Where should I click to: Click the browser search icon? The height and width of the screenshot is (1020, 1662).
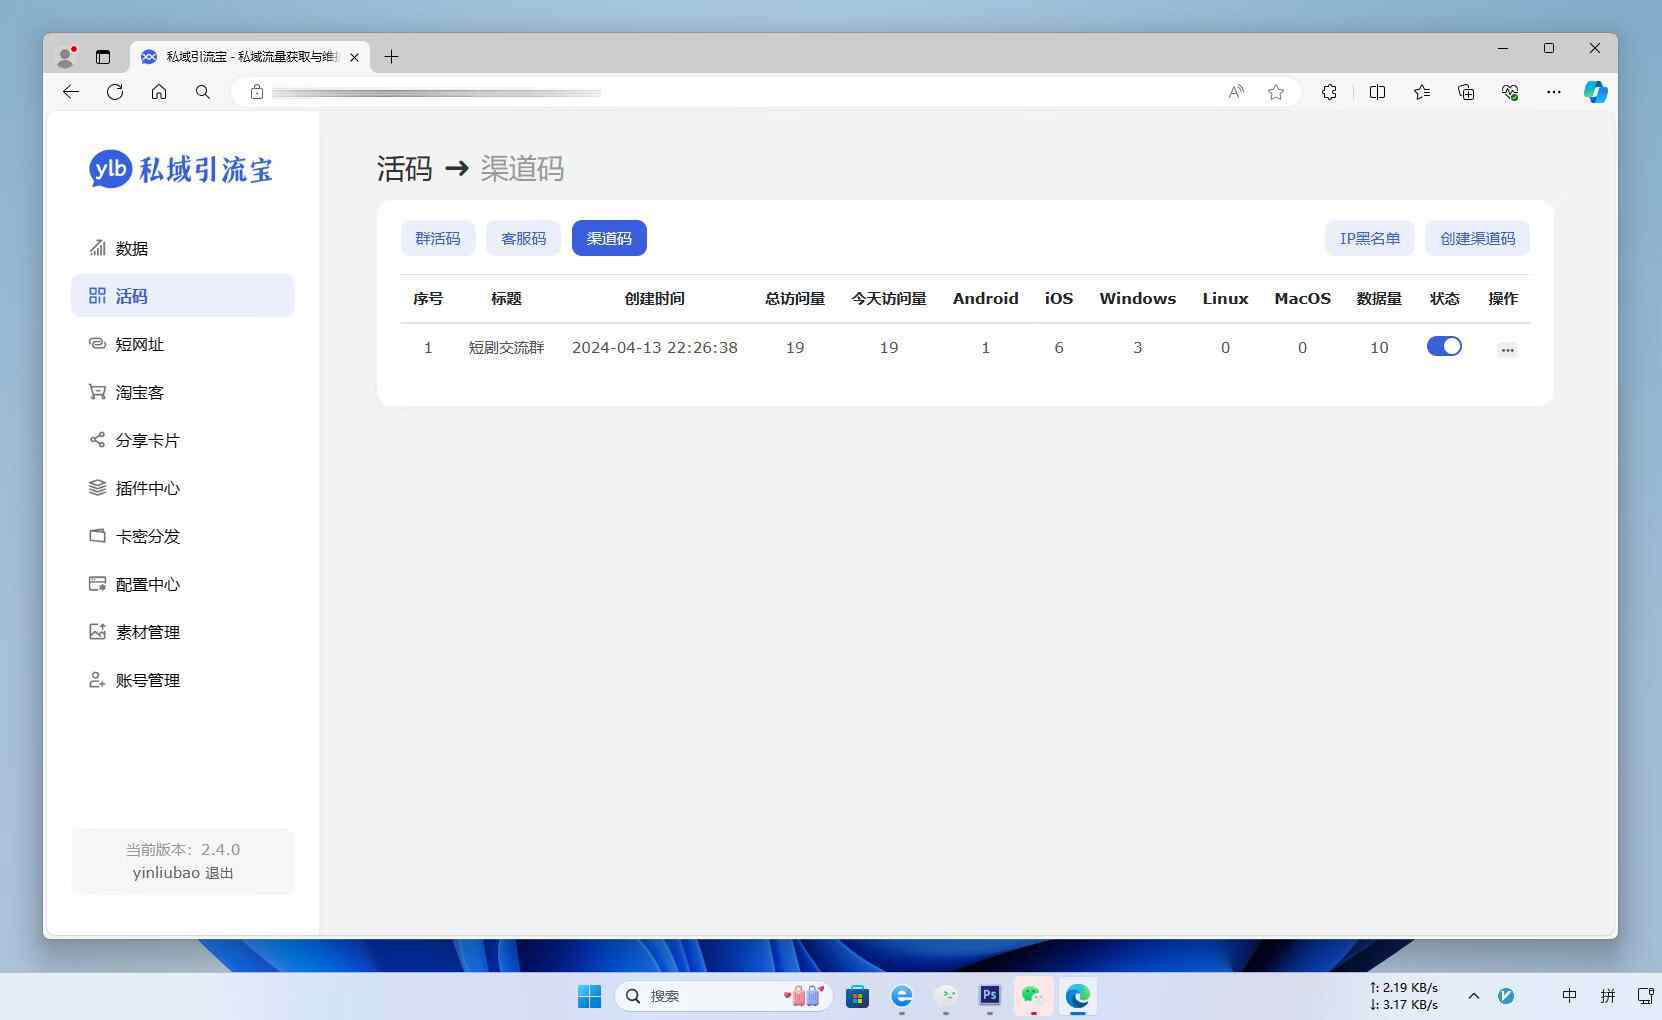coord(203,92)
